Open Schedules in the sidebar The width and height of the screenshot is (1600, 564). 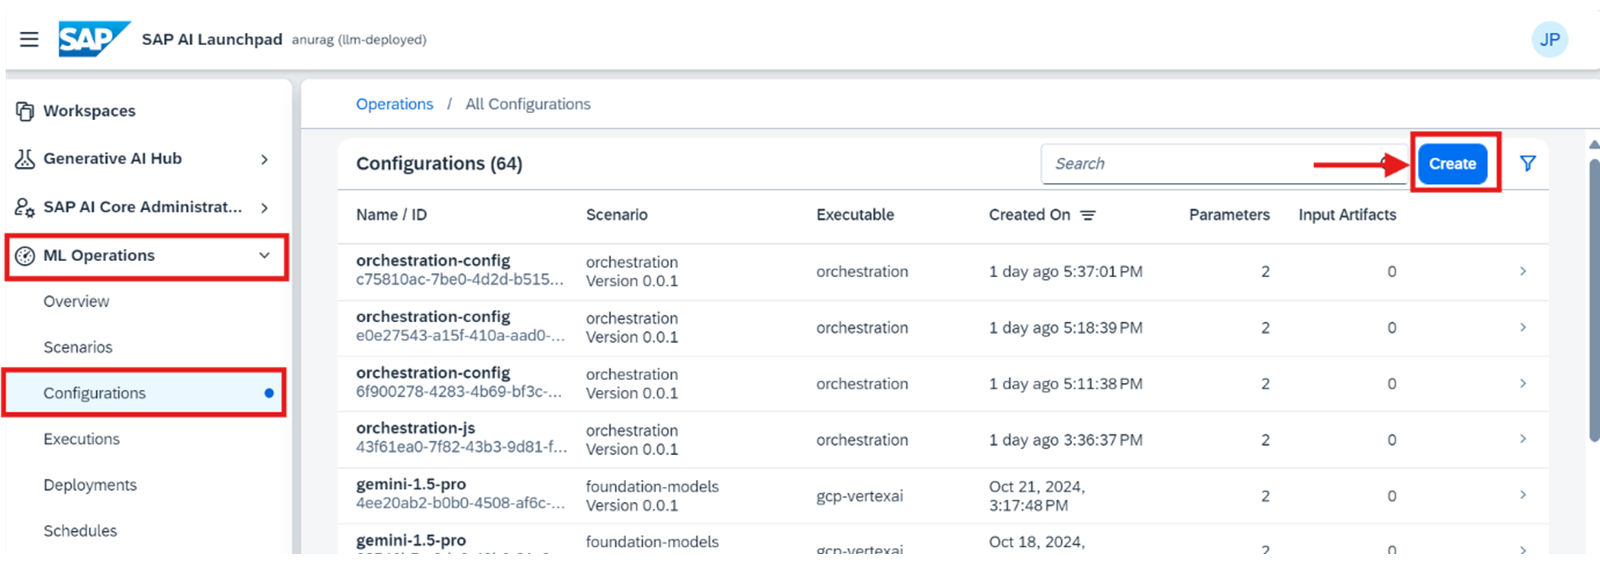pyautogui.click(x=80, y=531)
